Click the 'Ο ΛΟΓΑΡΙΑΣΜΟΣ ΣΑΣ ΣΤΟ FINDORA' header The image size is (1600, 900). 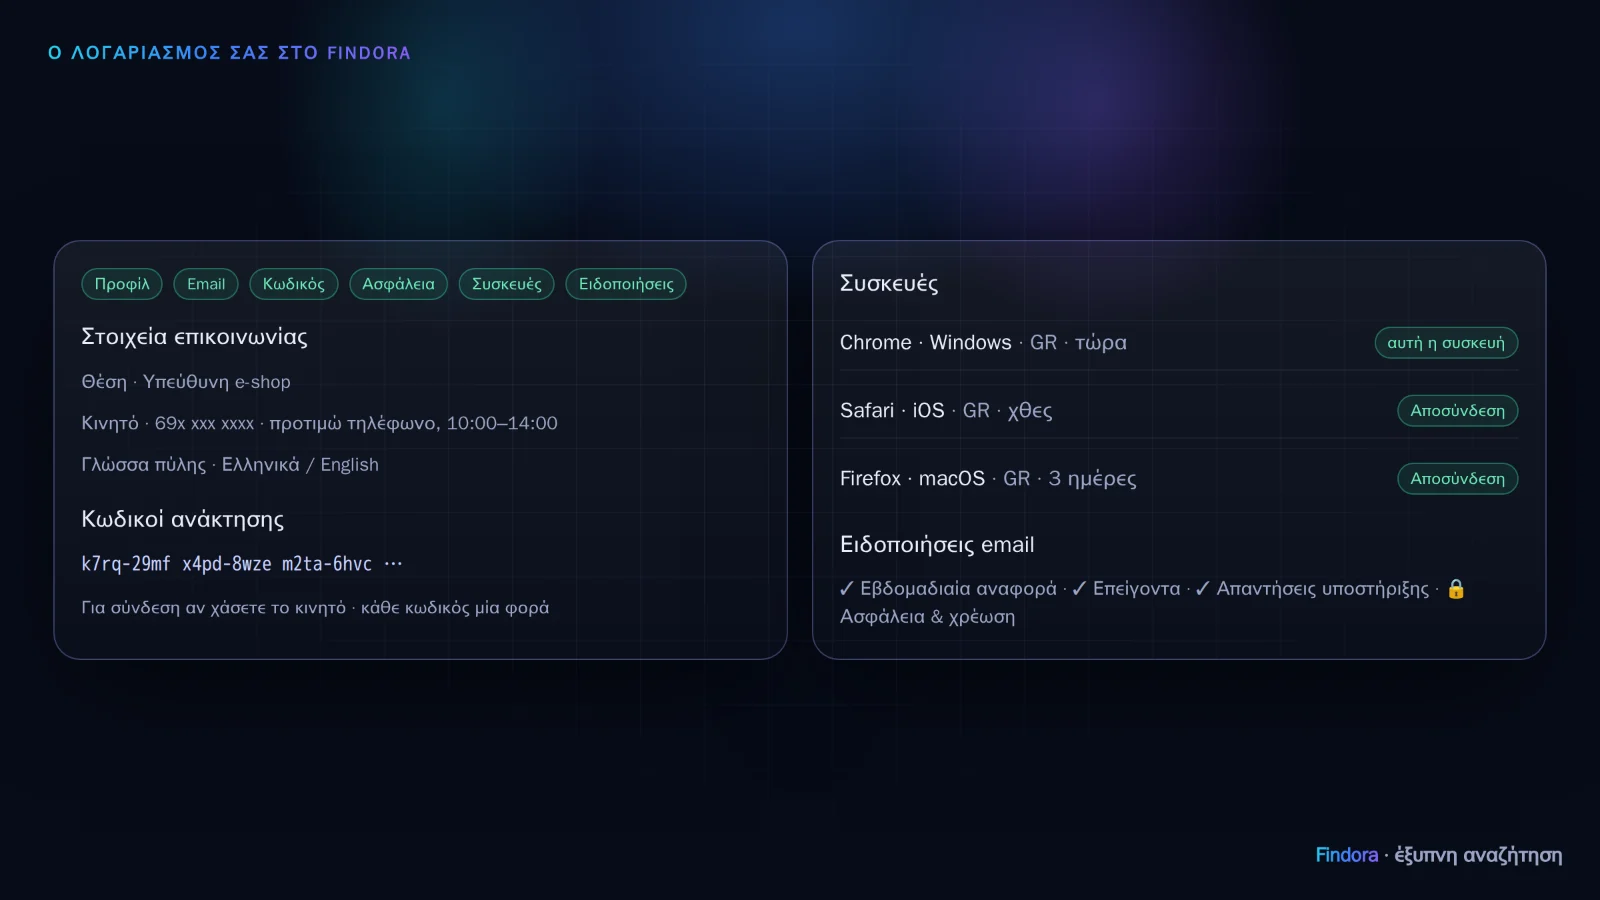pyautogui.click(x=229, y=53)
